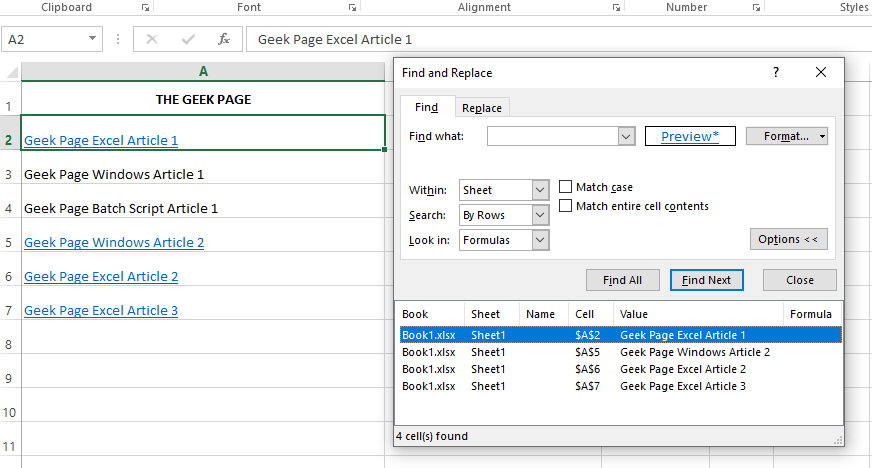Expand the Within dropdown set to Sheet
The image size is (872, 468).
coord(540,190)
